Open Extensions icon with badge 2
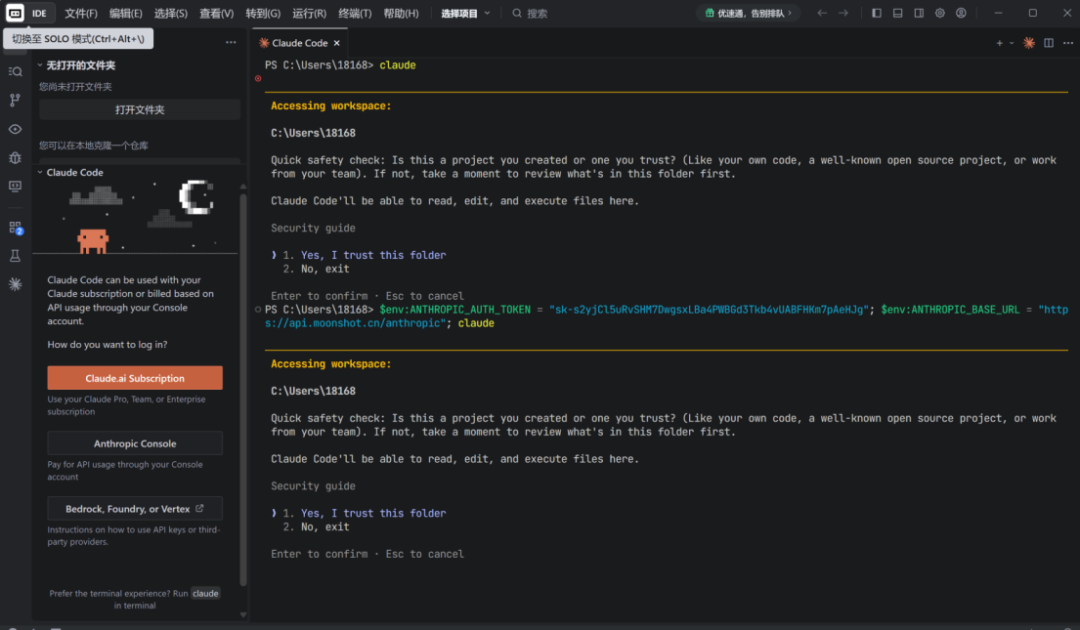The width and height of the screenshot is (1080, 630). [x=15, y=228]
